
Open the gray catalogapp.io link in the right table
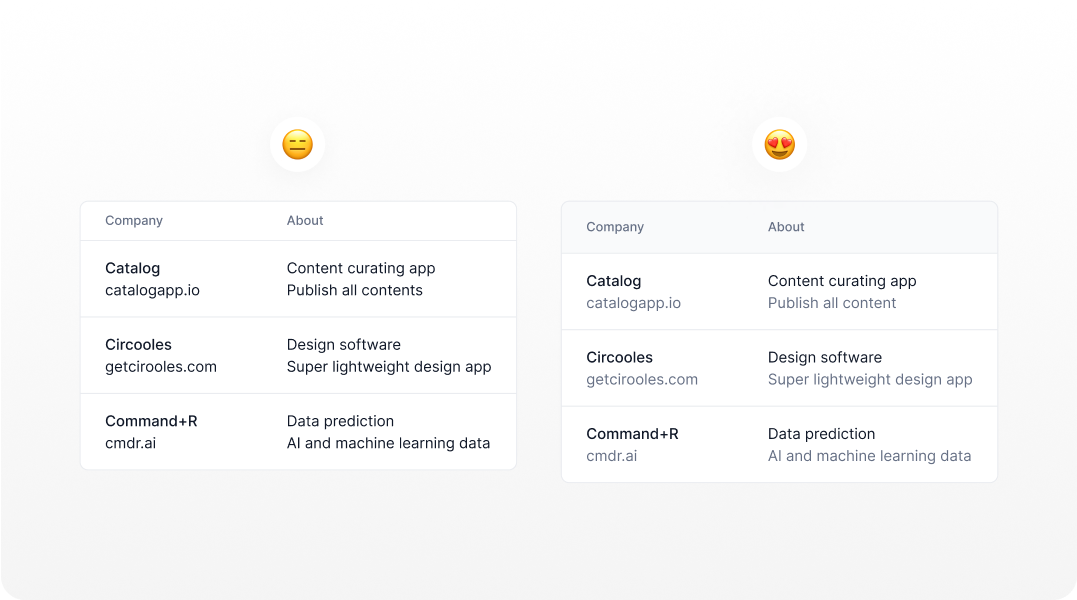[x=633, y=303]
